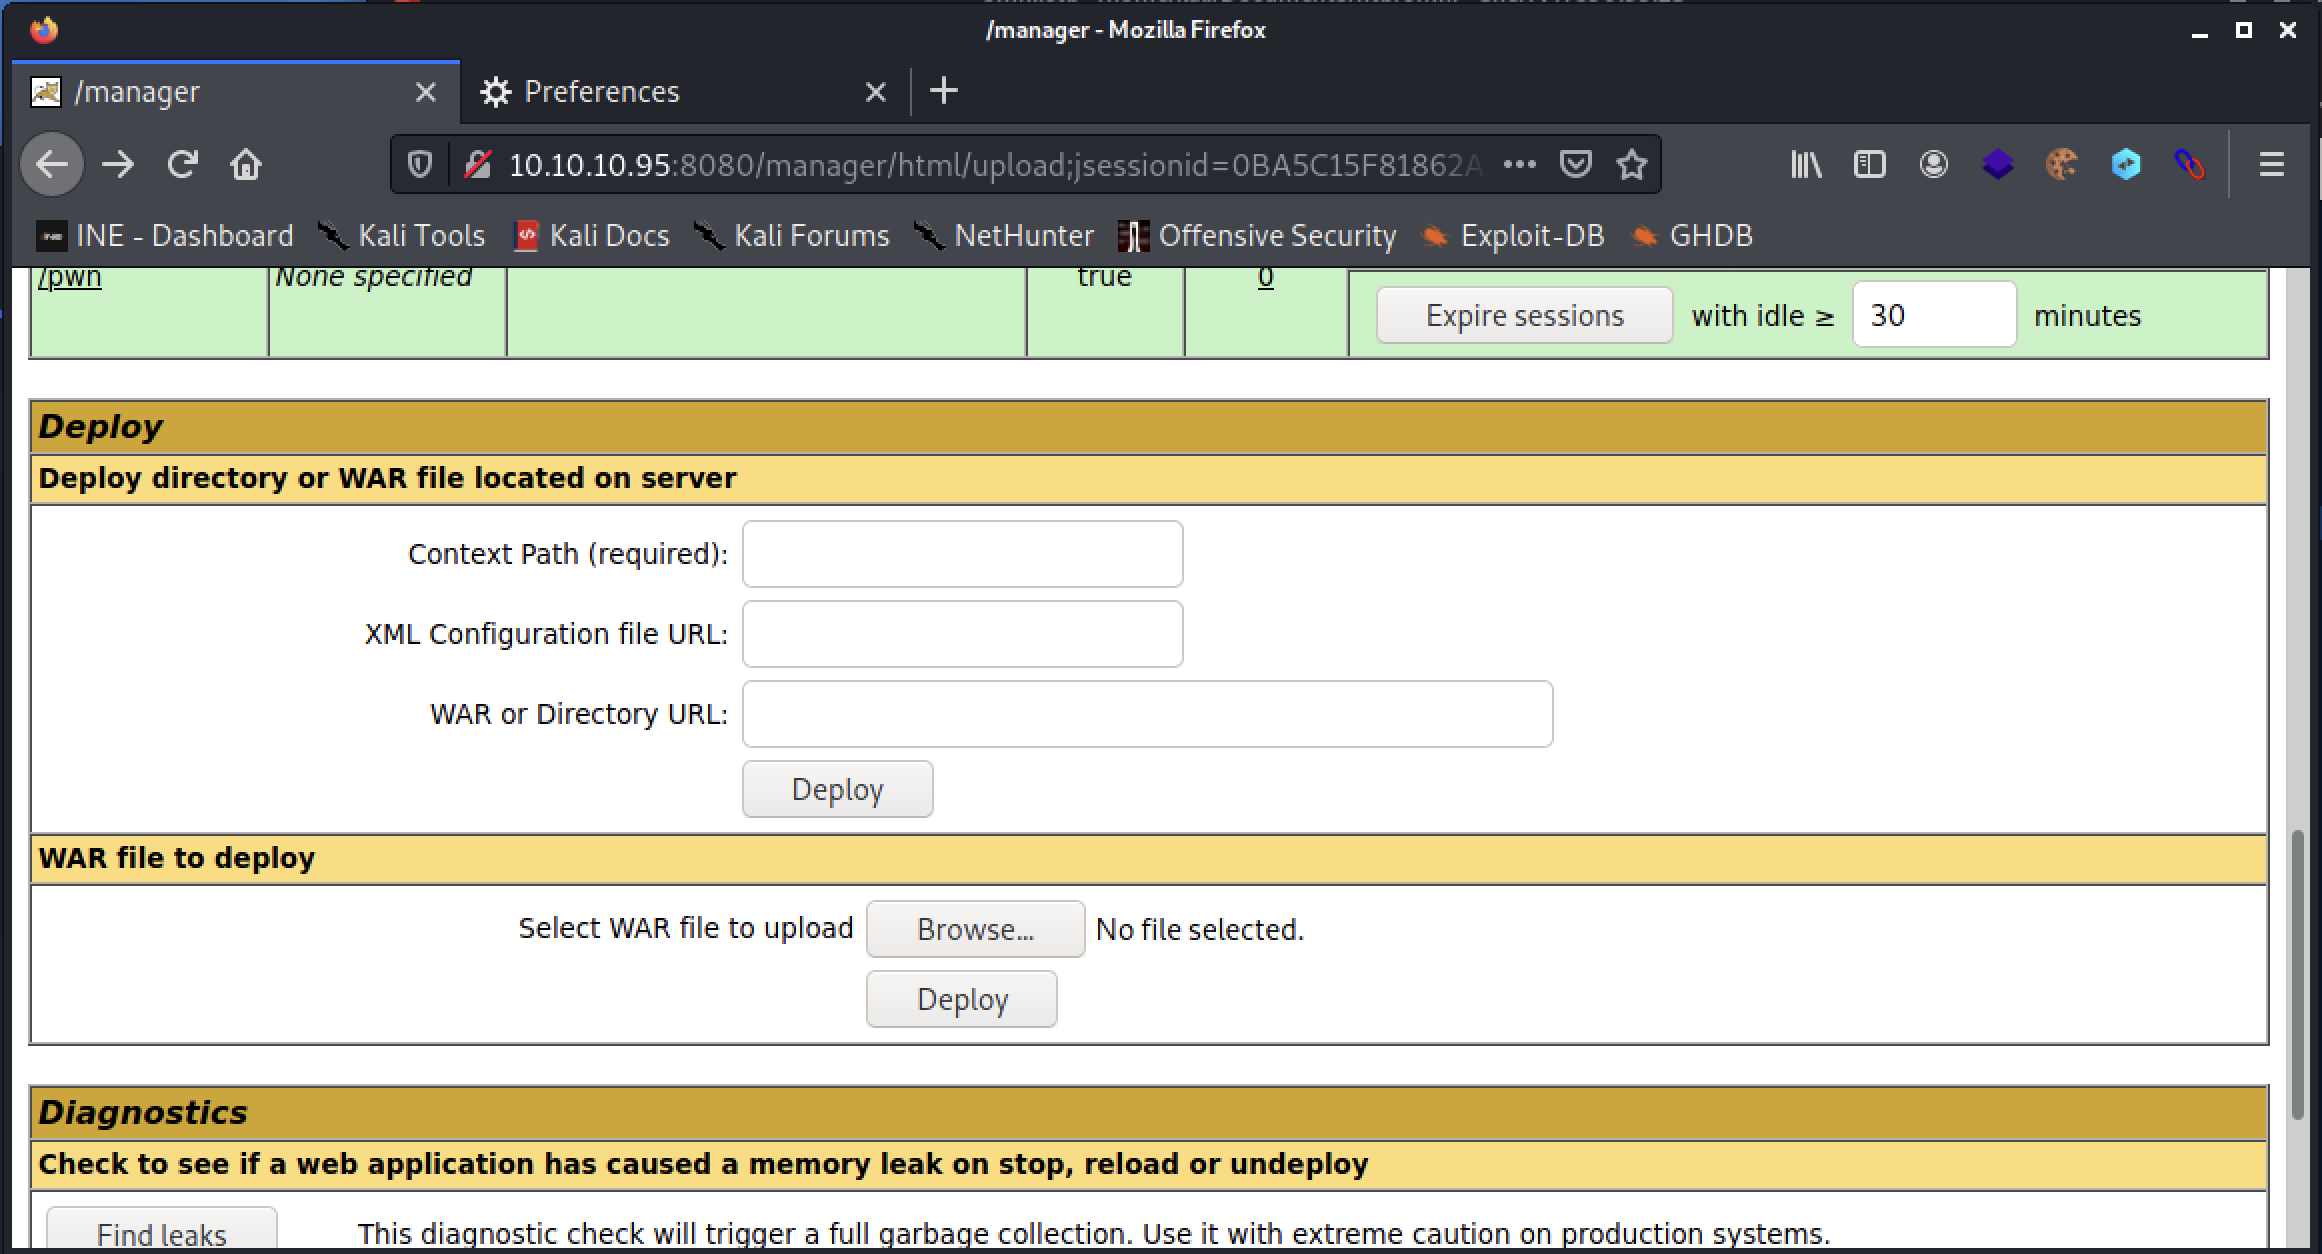
Task: Click the browser back arrow button
Action: coord(52,164)
